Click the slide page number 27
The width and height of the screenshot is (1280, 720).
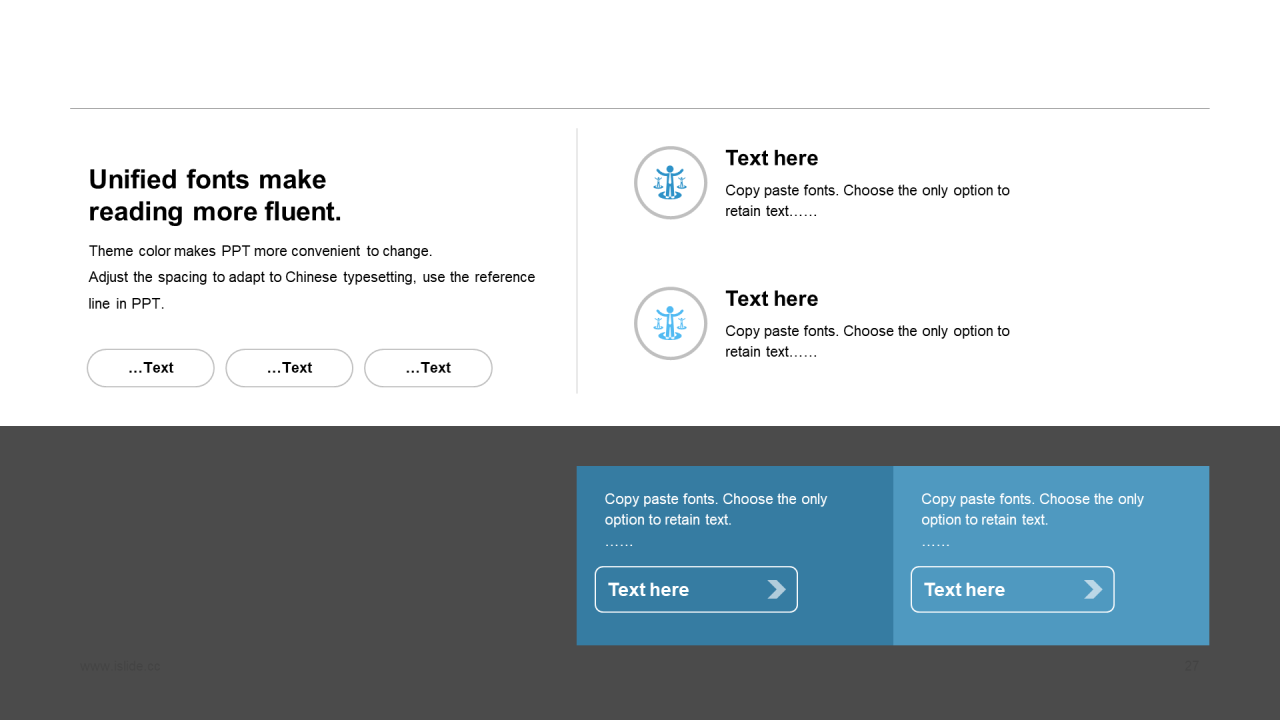click(x=1191, y=666)
